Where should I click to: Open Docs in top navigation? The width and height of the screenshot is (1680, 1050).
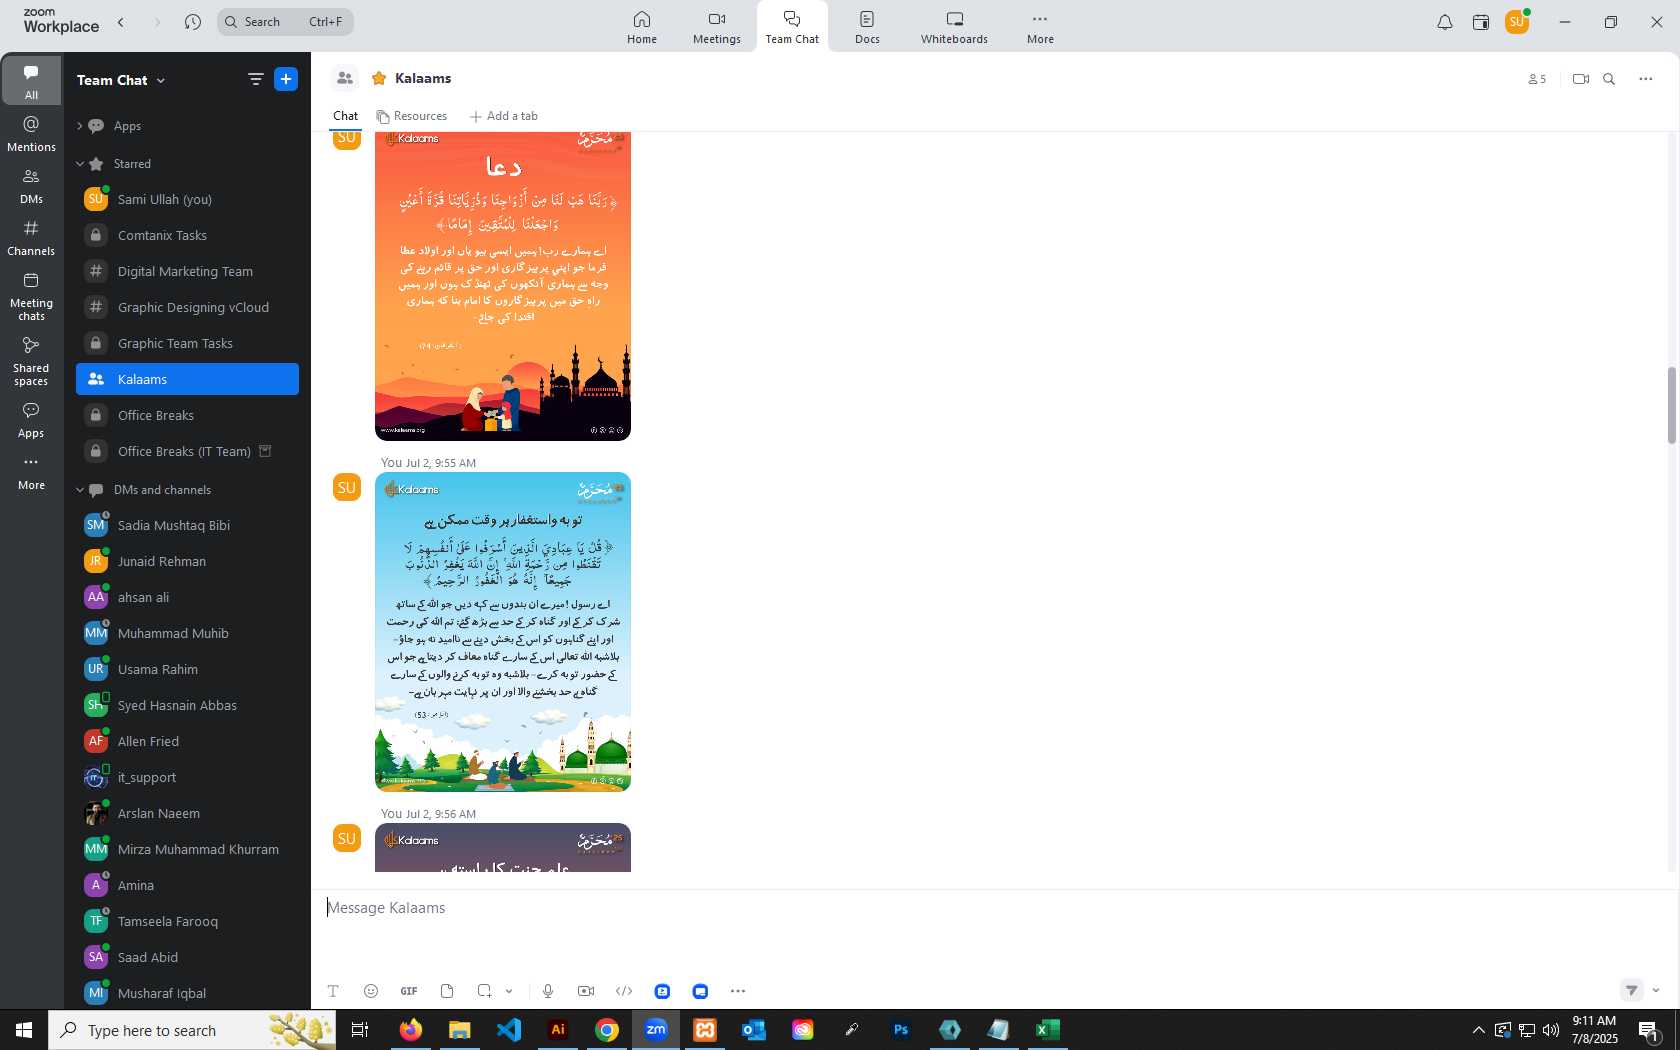point(867,27)
